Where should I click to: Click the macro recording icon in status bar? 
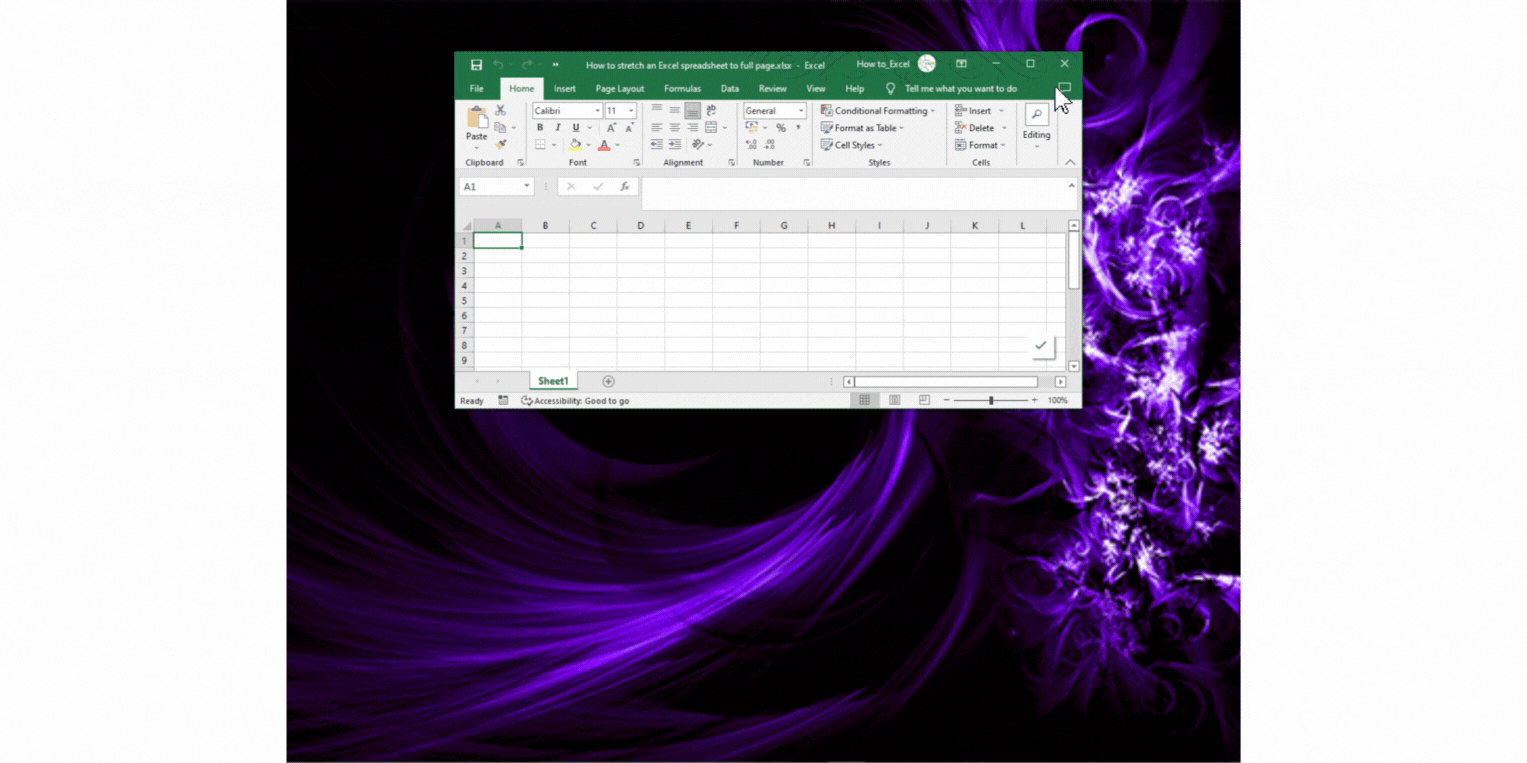[x=503, y=401]
